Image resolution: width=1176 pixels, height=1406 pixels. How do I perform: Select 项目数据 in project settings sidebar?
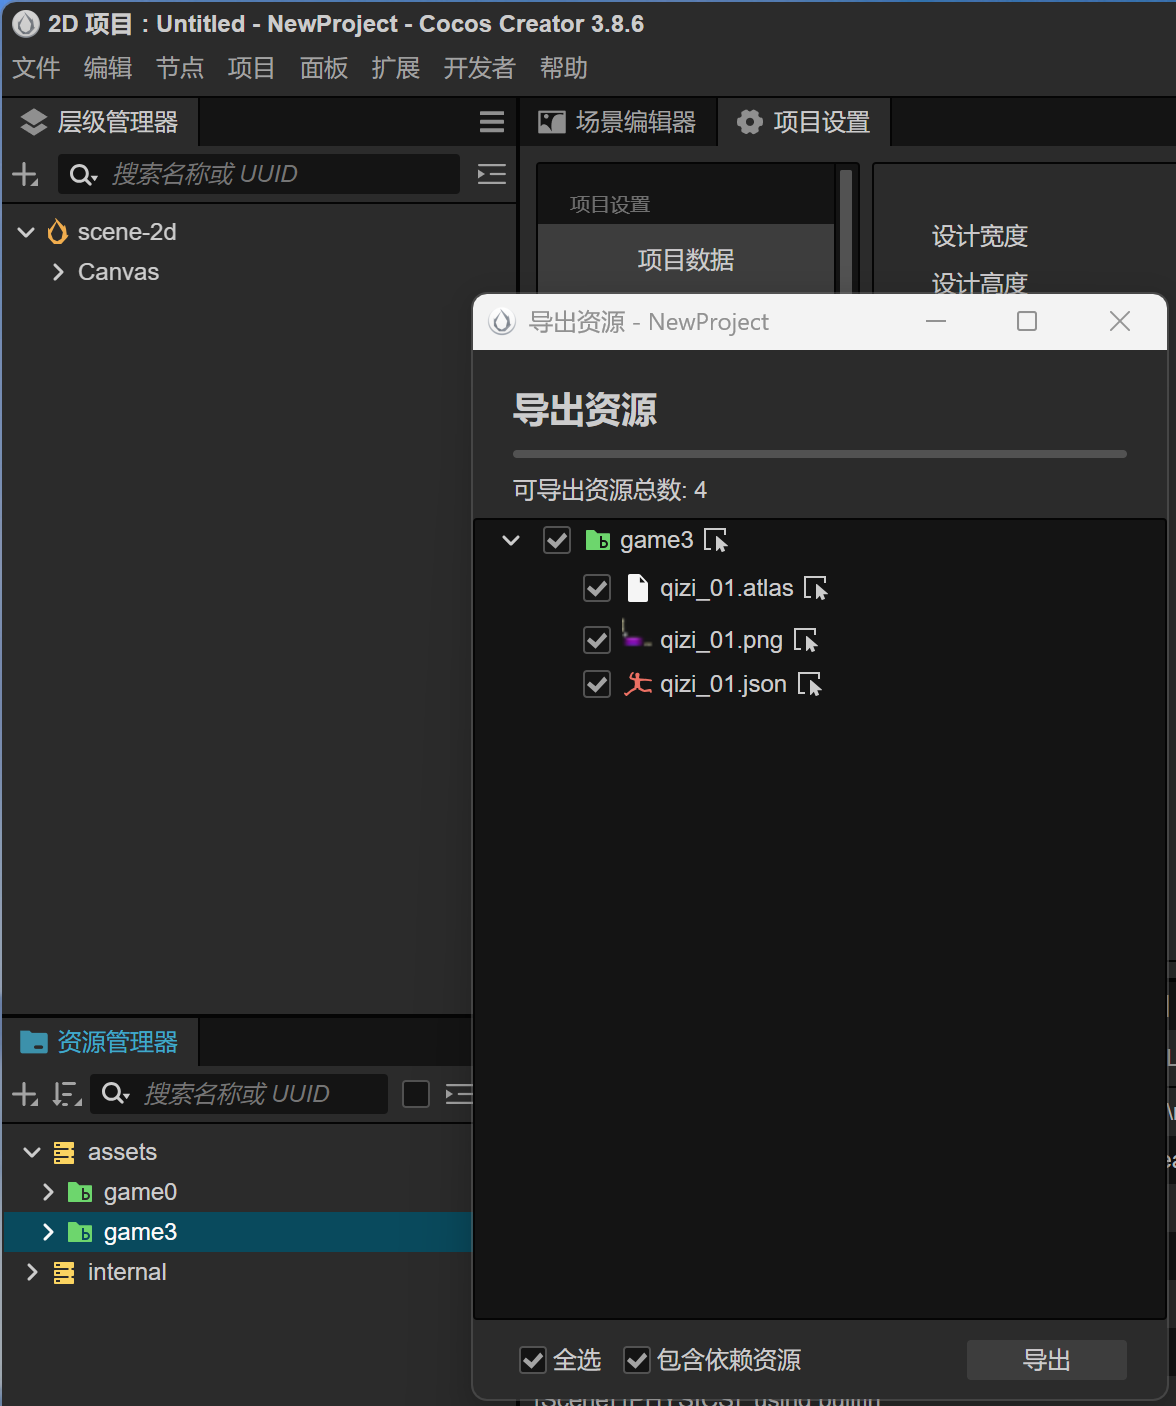click(686, 259)
